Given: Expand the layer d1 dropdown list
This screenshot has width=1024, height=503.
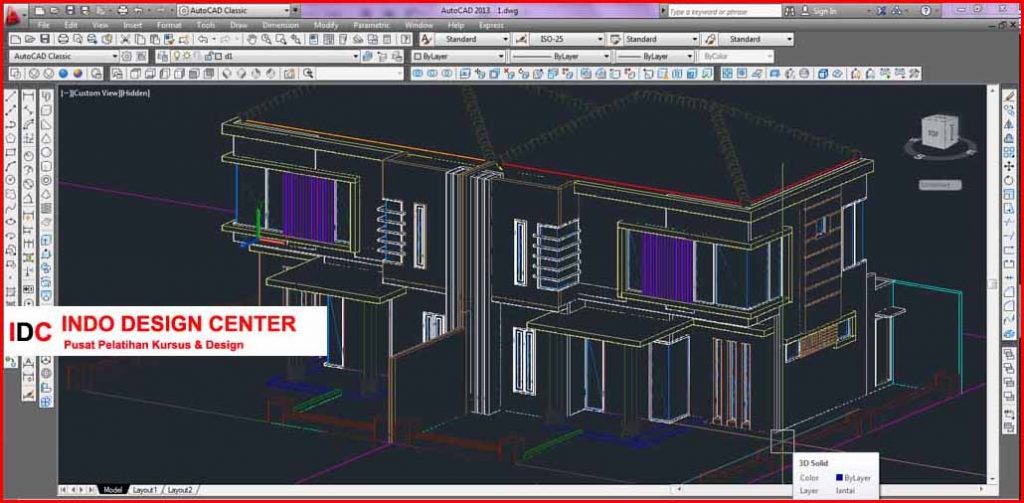Looking at the screenshot, I should 356,57.
